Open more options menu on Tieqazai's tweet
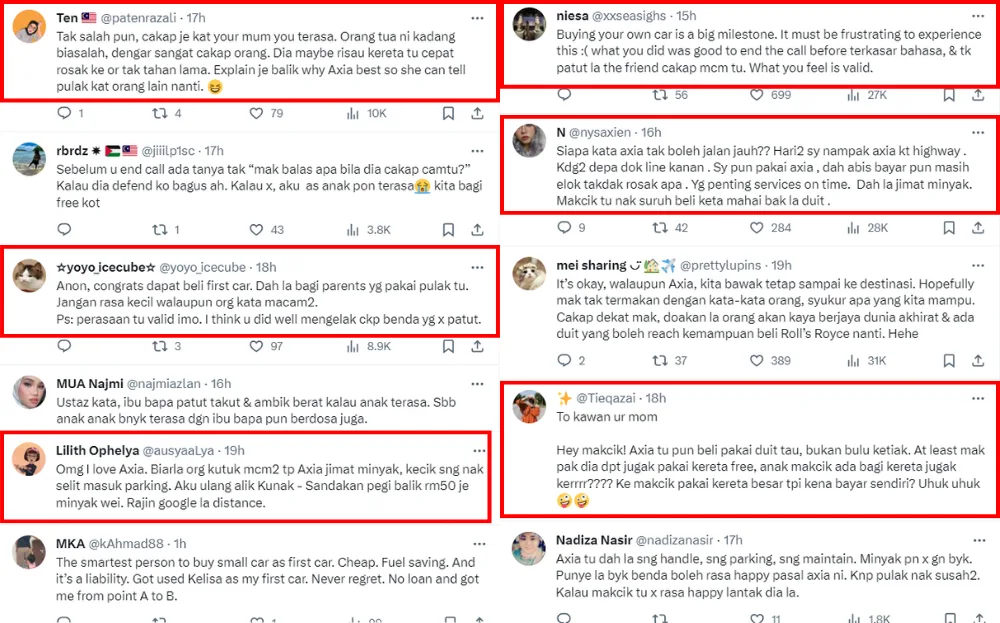The image size is (1000, 623). click(978, 398)
